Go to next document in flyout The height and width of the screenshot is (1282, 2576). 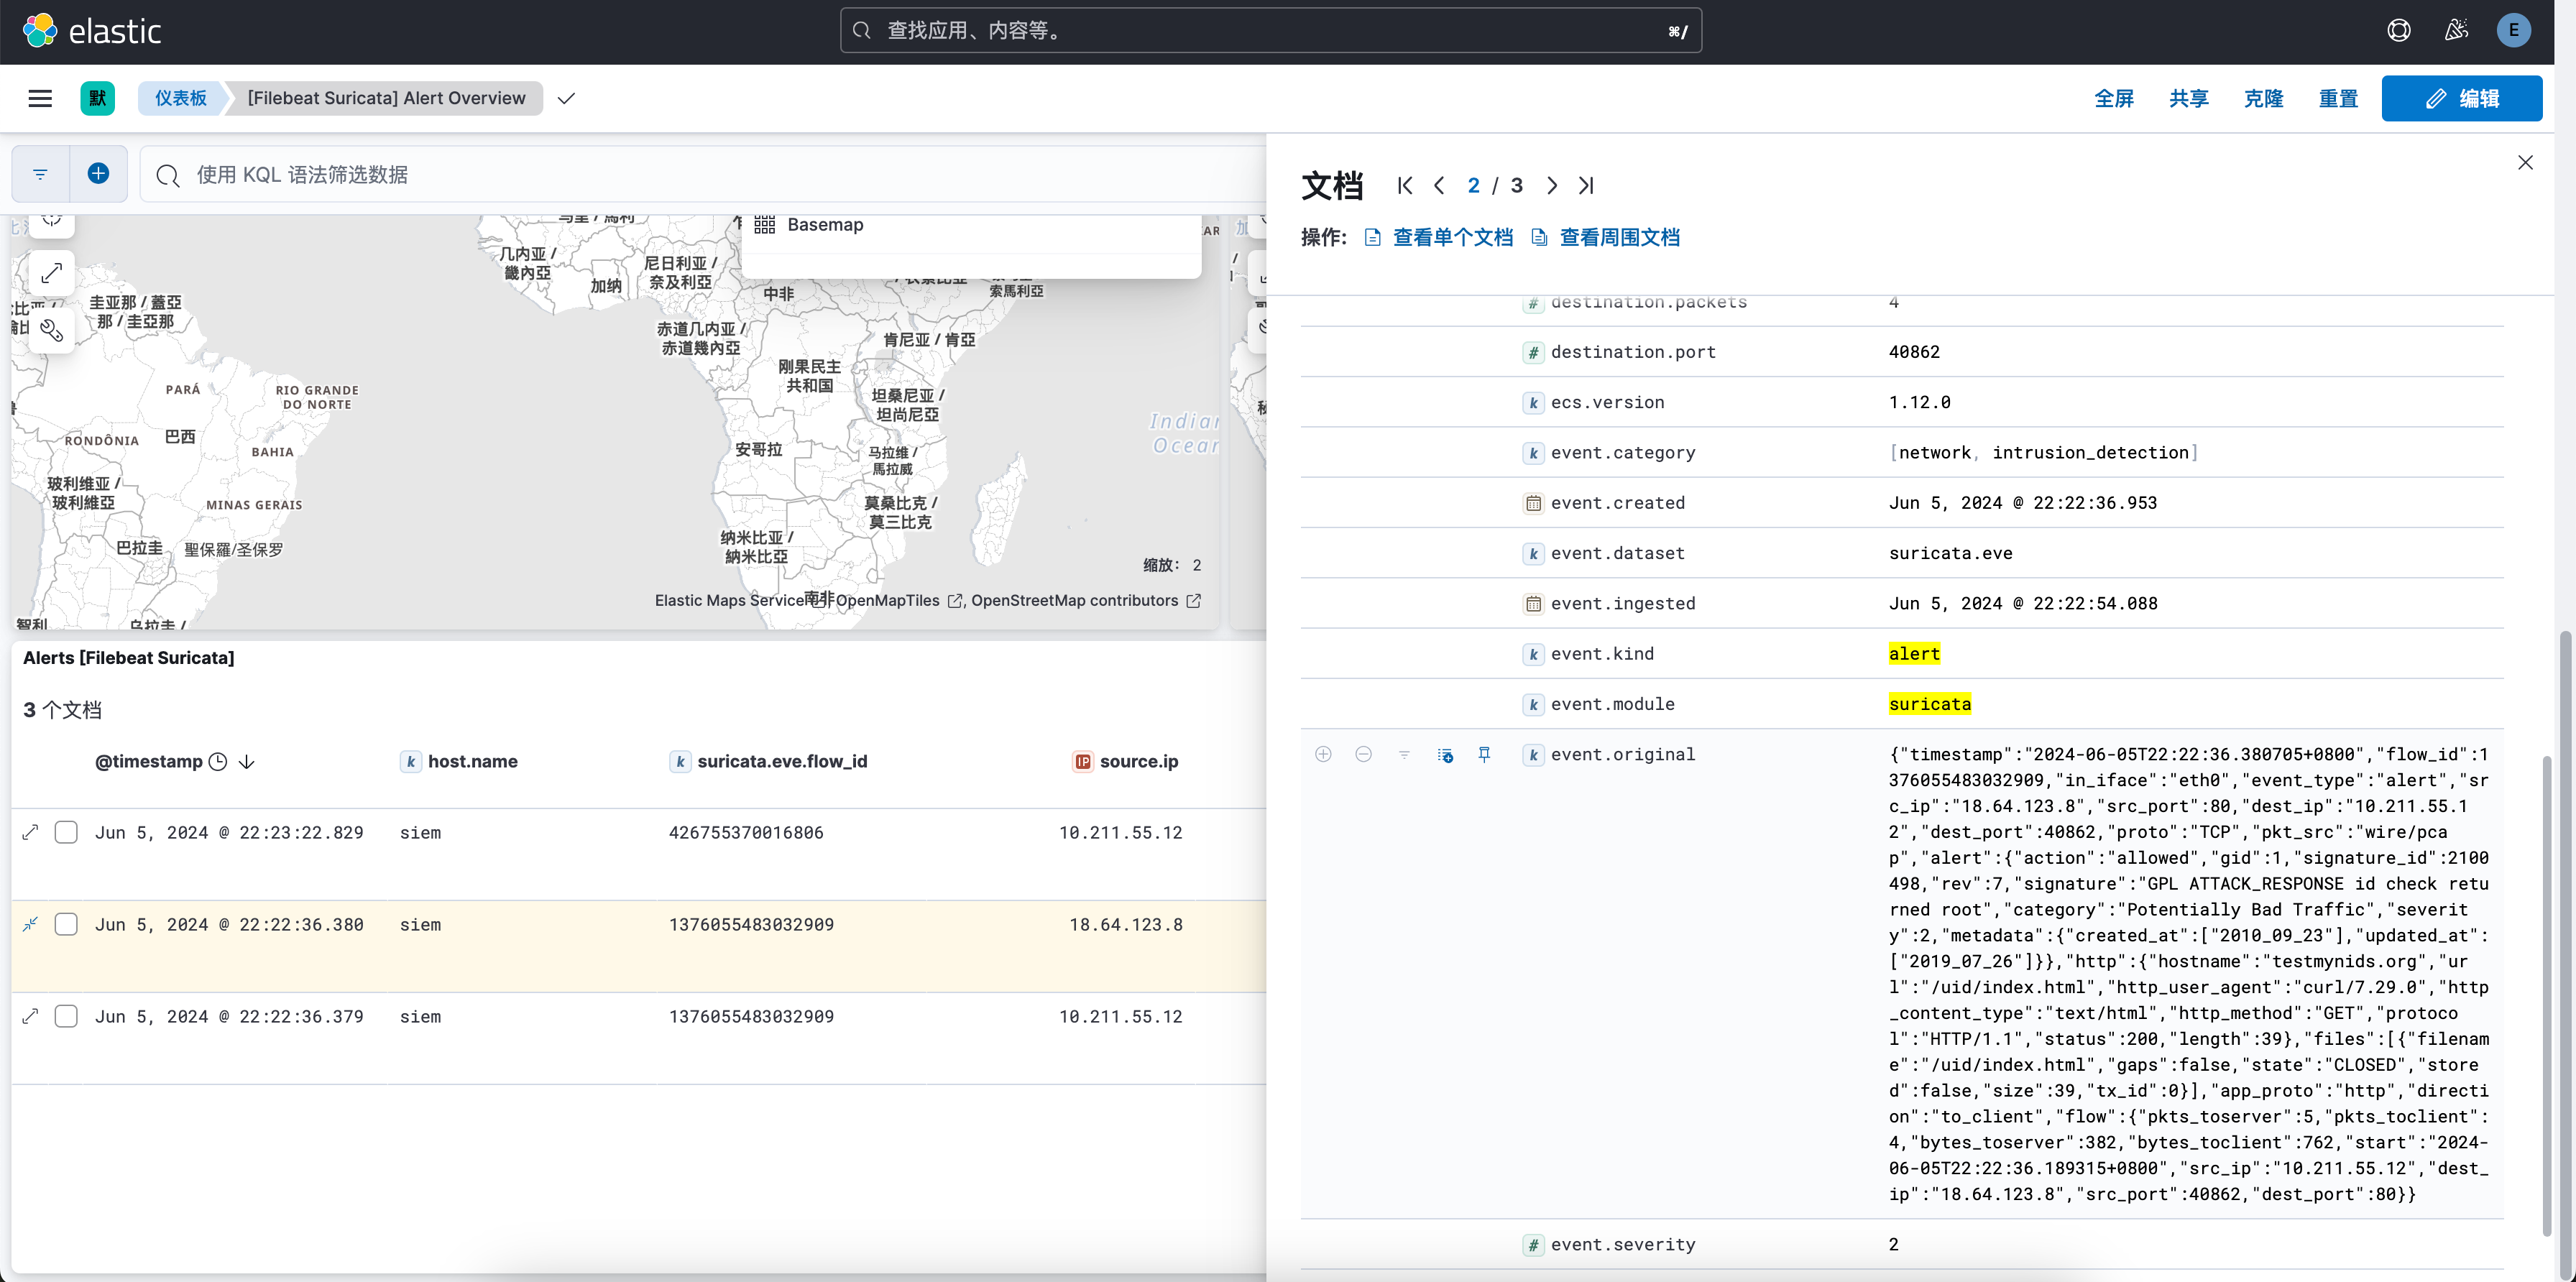click(1551, 186)
